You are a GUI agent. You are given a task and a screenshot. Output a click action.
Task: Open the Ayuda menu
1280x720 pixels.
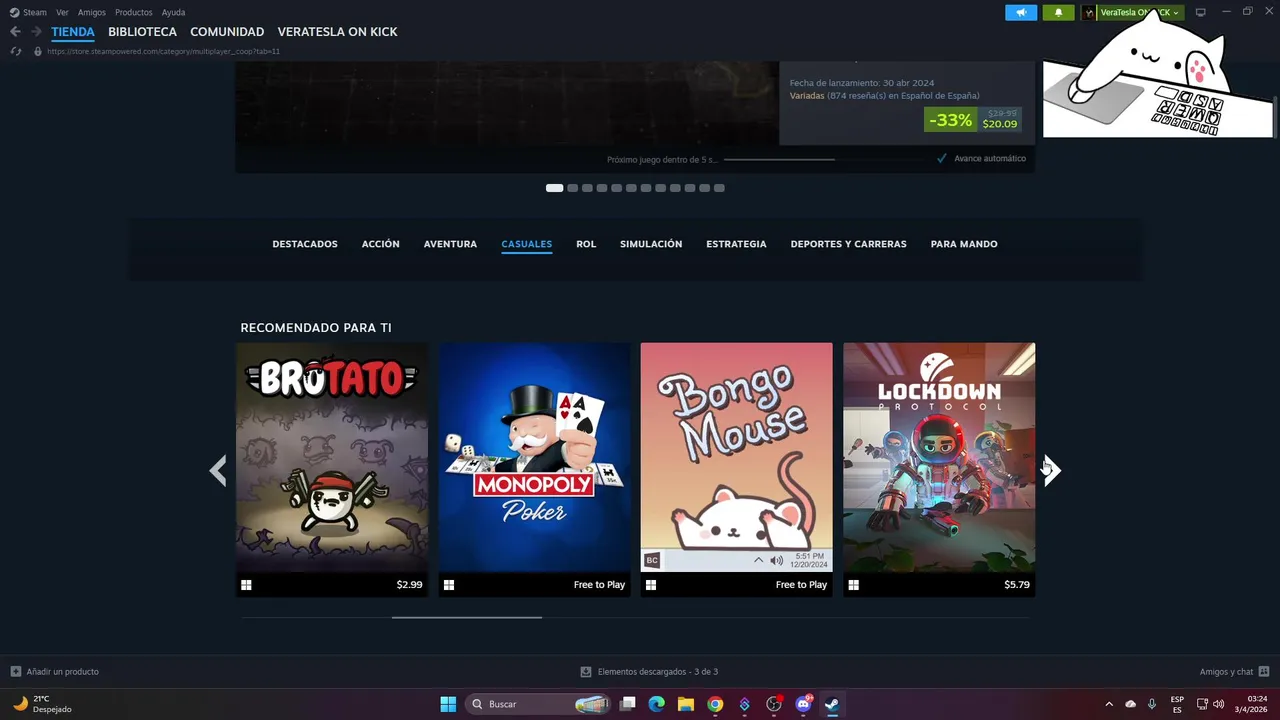point(173,12)
